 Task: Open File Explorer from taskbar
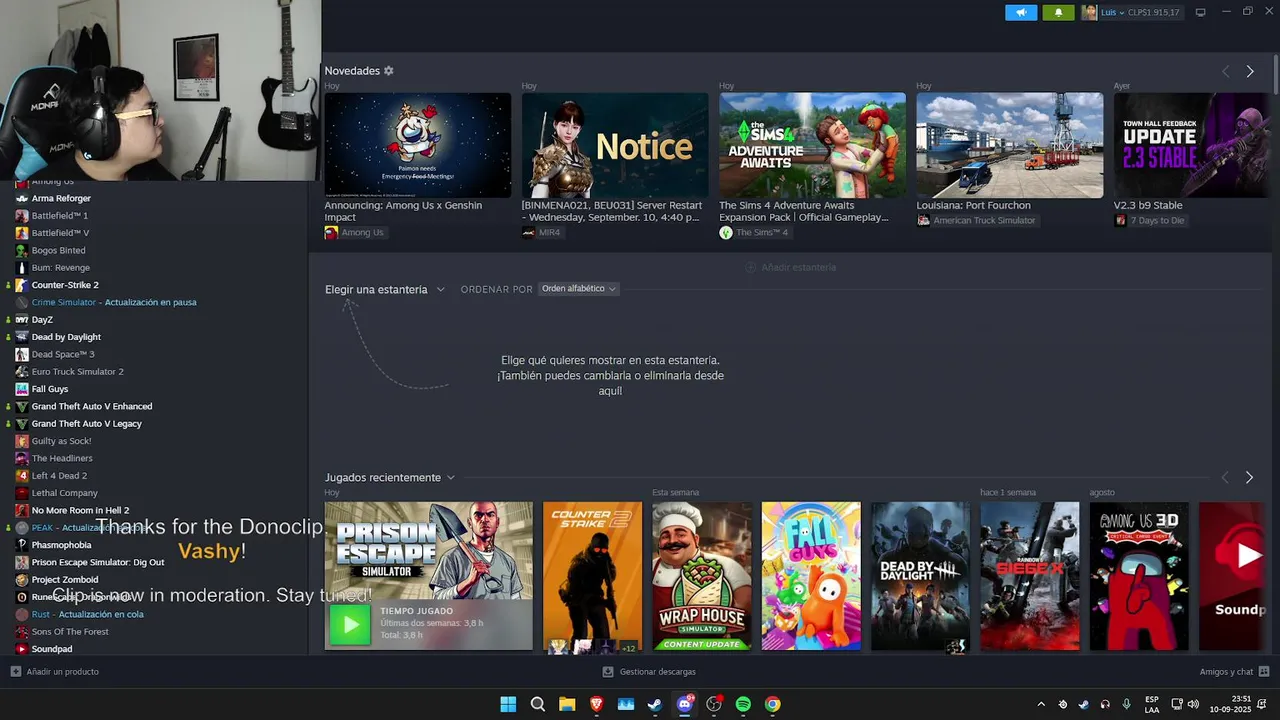(x=567, y=704)
